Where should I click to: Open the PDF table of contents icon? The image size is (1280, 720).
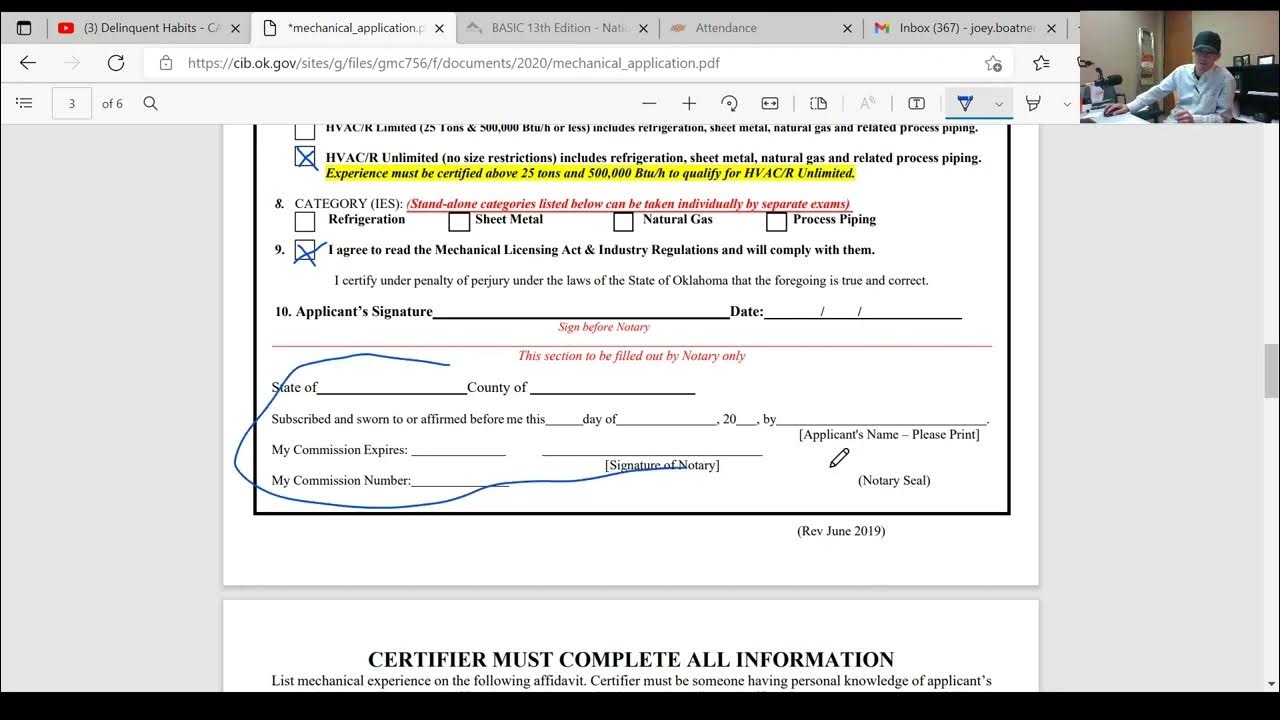(x=25, y=103)
